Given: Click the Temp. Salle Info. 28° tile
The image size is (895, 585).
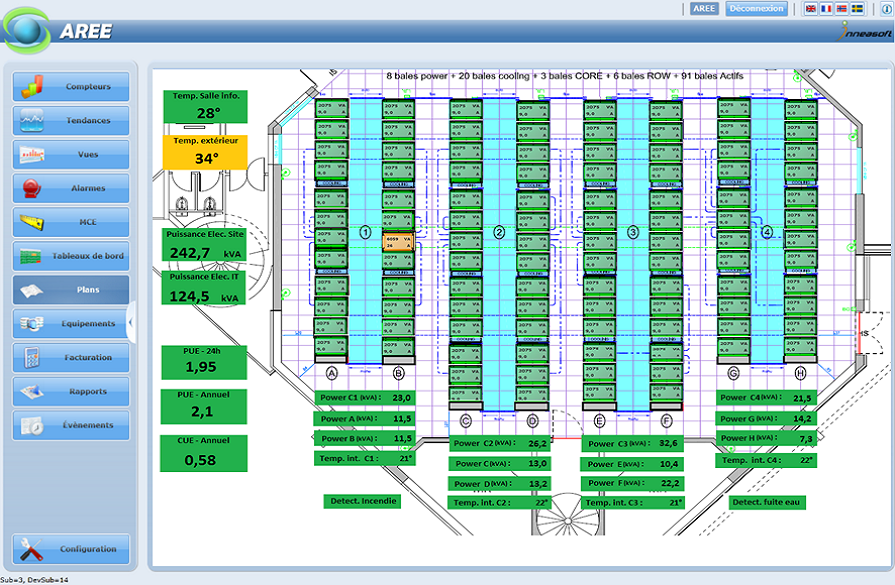Looking at the screenshot, I should tap(205, 106).
